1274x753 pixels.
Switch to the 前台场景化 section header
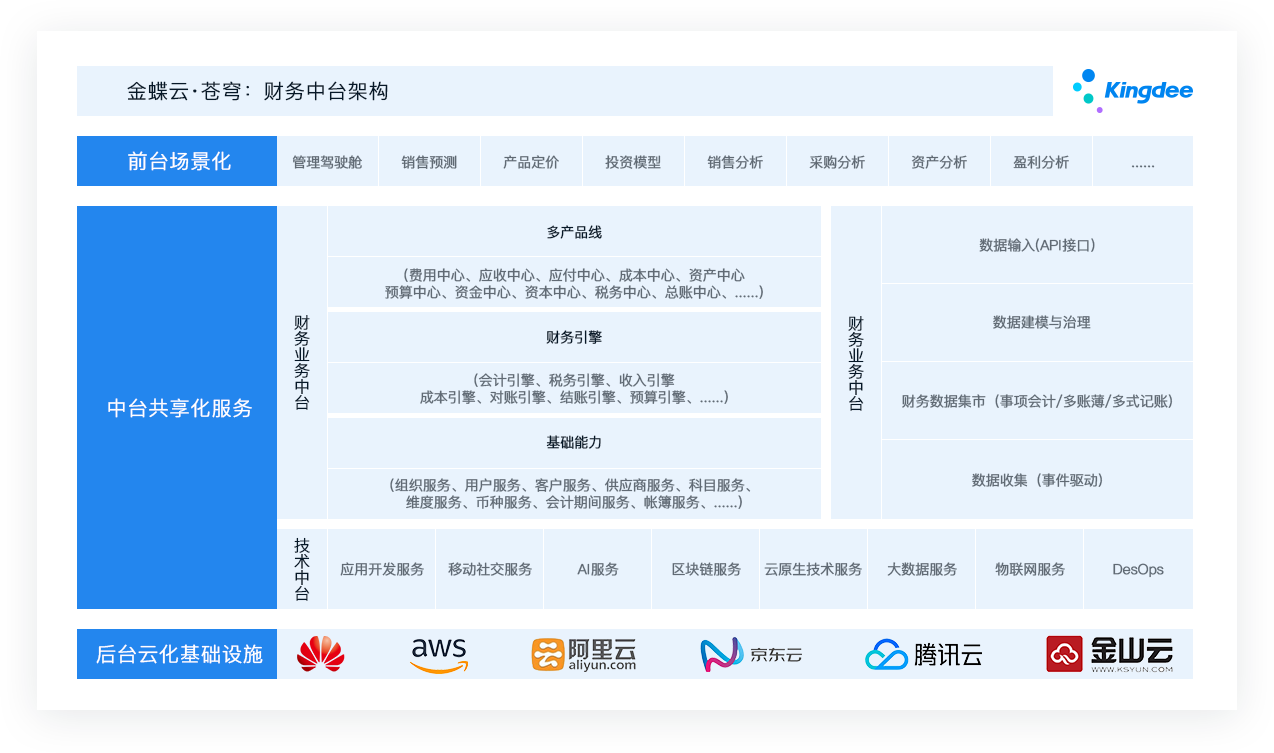point(176,161)
